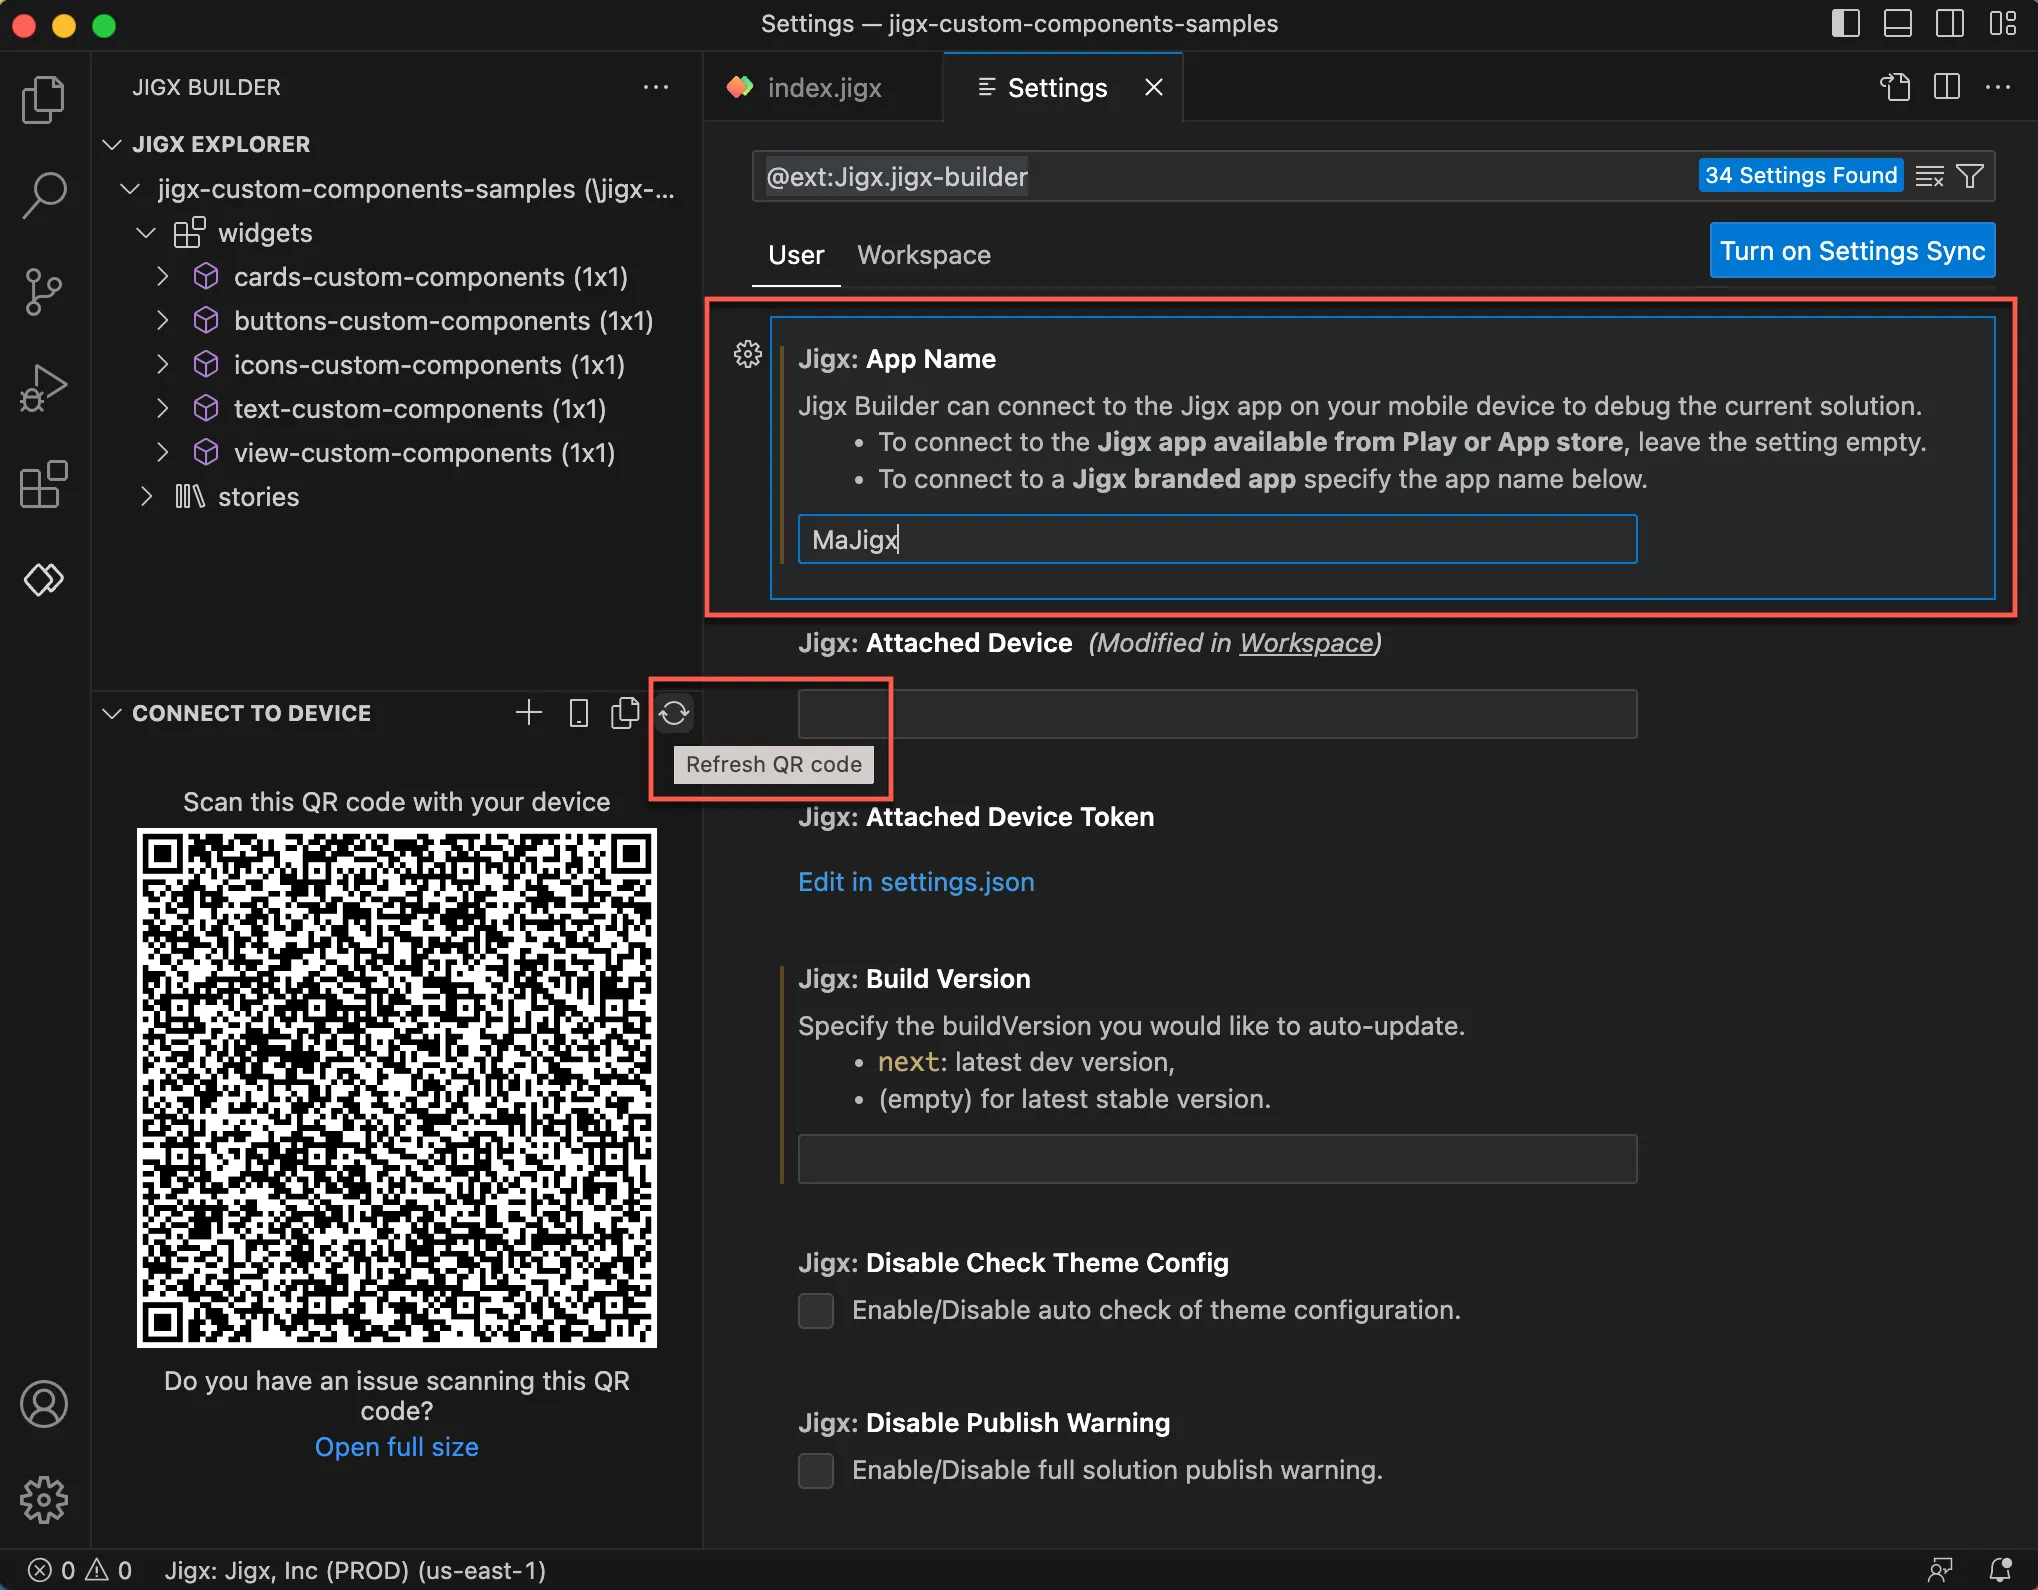Viewport: 2038px width, 1590px height.
Task: Click the Open full size link
Action: click(396, 1447)
